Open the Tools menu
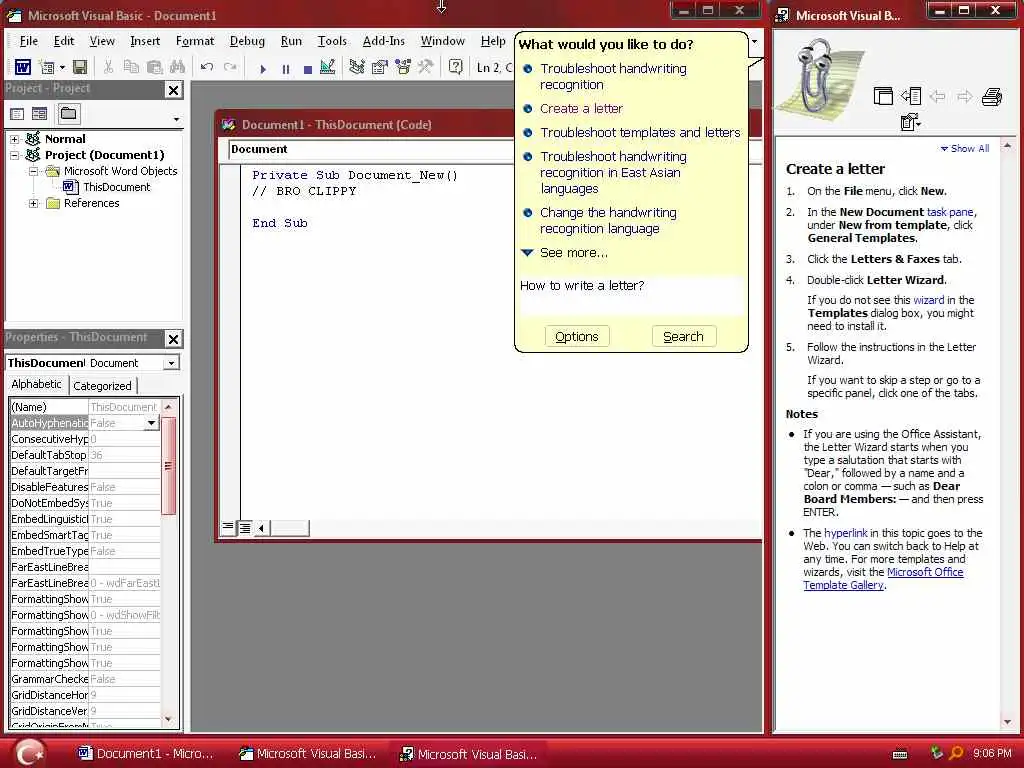Viewport: 1024px width, 768px height. (332, 41)
